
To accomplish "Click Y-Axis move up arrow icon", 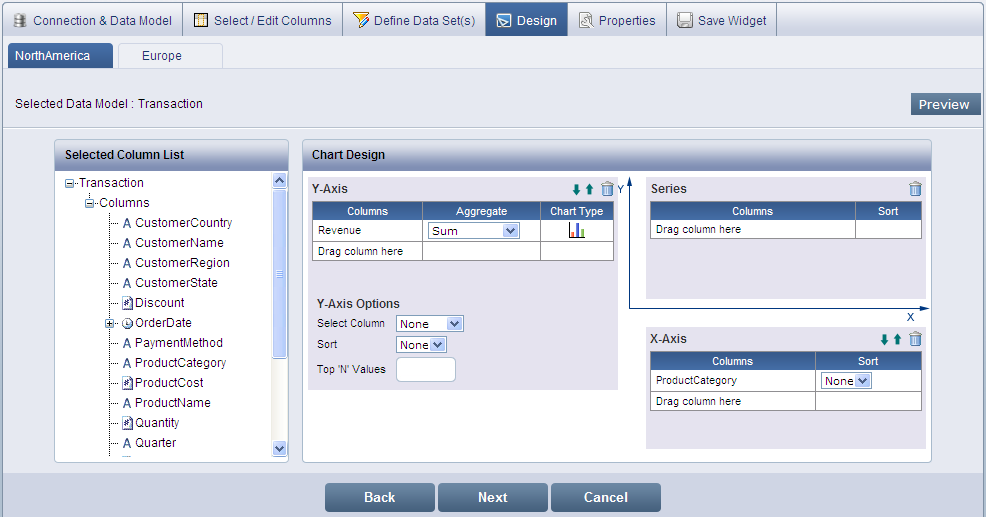I will tap(589, 189).
